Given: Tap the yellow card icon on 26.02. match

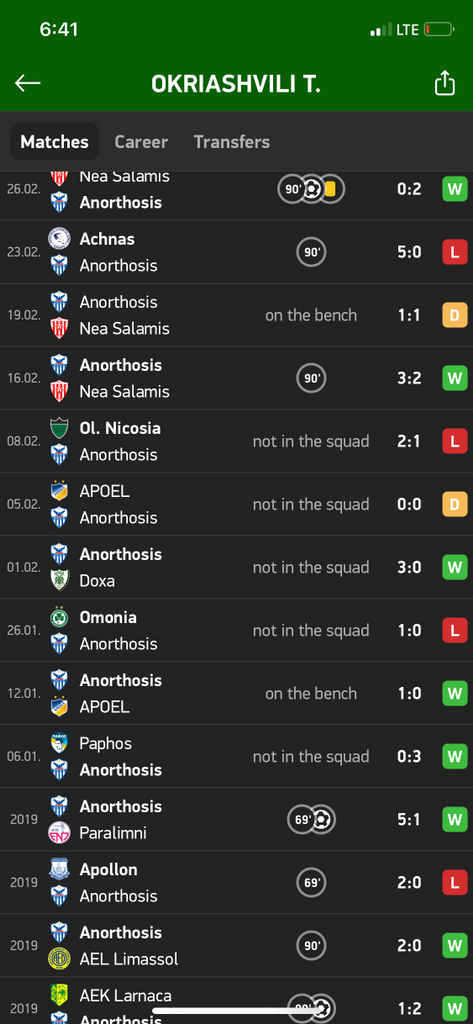Looking at the screenshot, I should coord(330,189).
